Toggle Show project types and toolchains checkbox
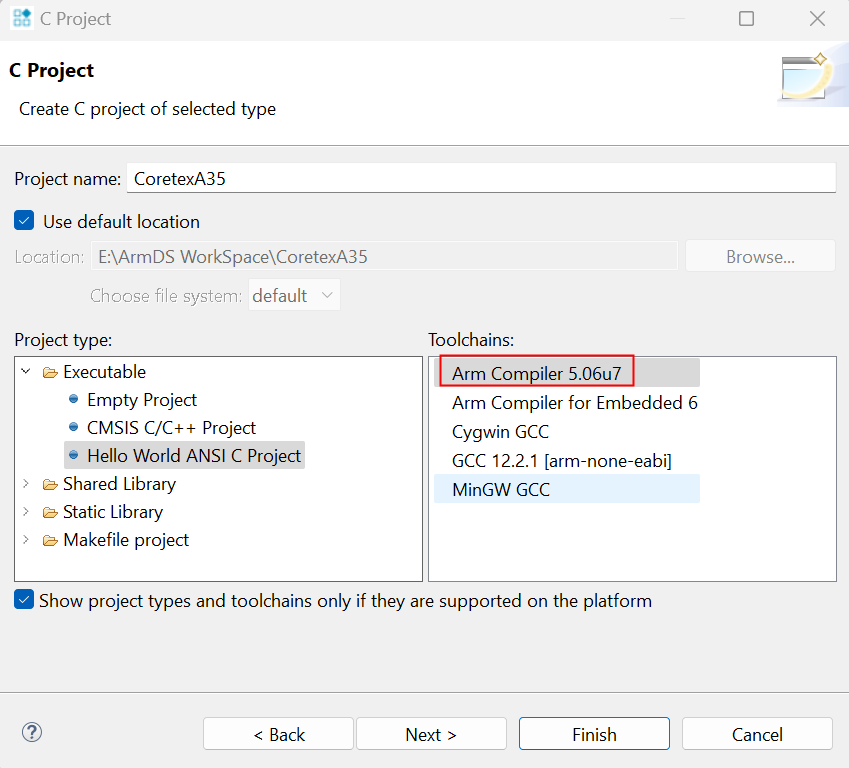 coord(24,600)
